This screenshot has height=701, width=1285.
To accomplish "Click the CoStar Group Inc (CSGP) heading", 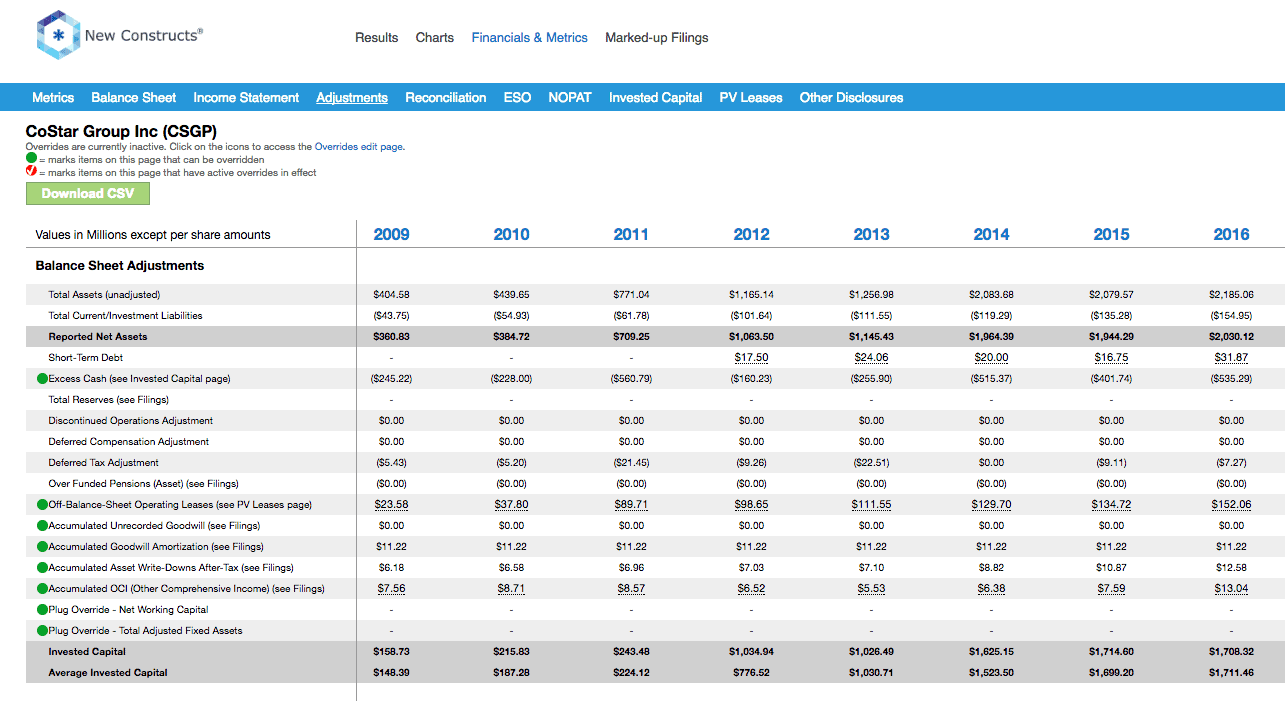I will tap(121, 131).
